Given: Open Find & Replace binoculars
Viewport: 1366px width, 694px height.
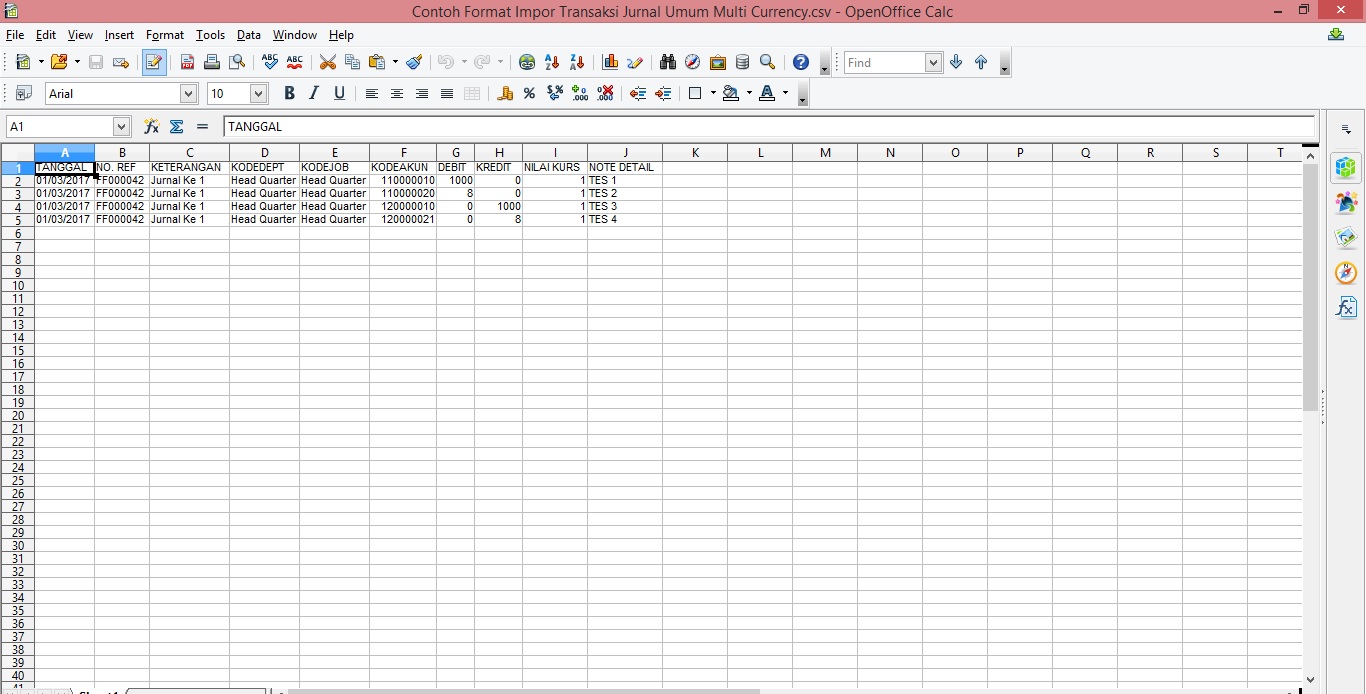Looking at the screenshot, I should pyautogui.click(x=668, y=62).
